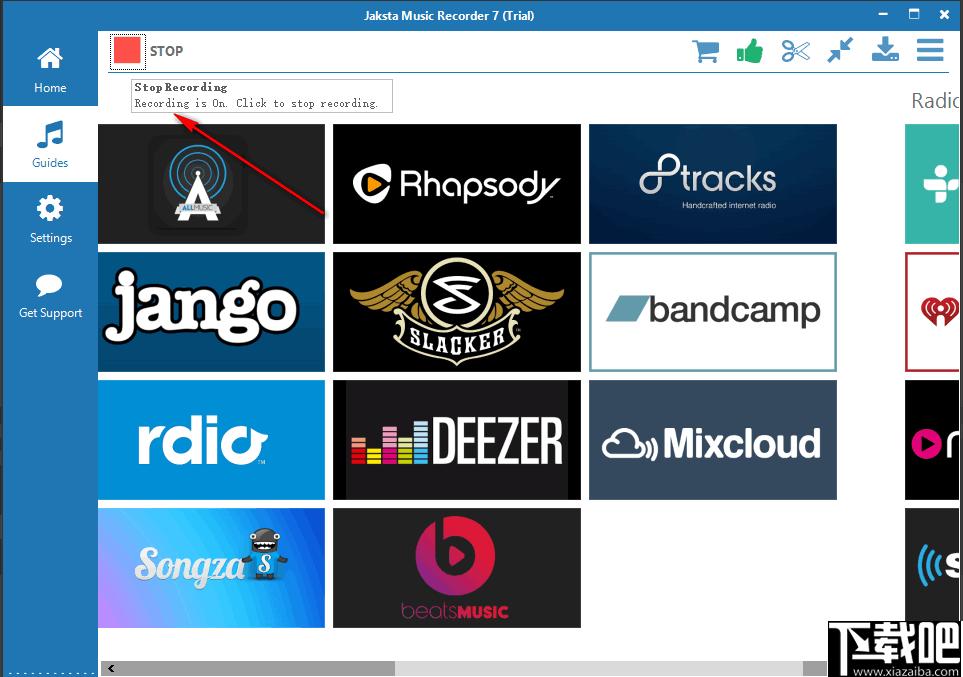
Task: Open the hamburger menu
Action: pyautogui.click(x=930, y=50)
